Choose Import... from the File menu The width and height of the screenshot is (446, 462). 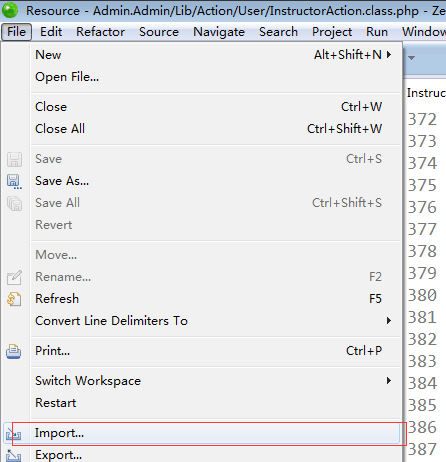[x=202, y=433]
